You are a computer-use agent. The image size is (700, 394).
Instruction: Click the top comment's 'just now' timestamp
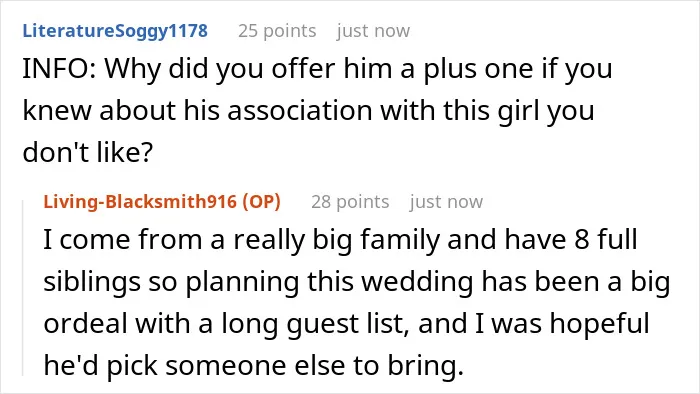[x=373, y=31]
